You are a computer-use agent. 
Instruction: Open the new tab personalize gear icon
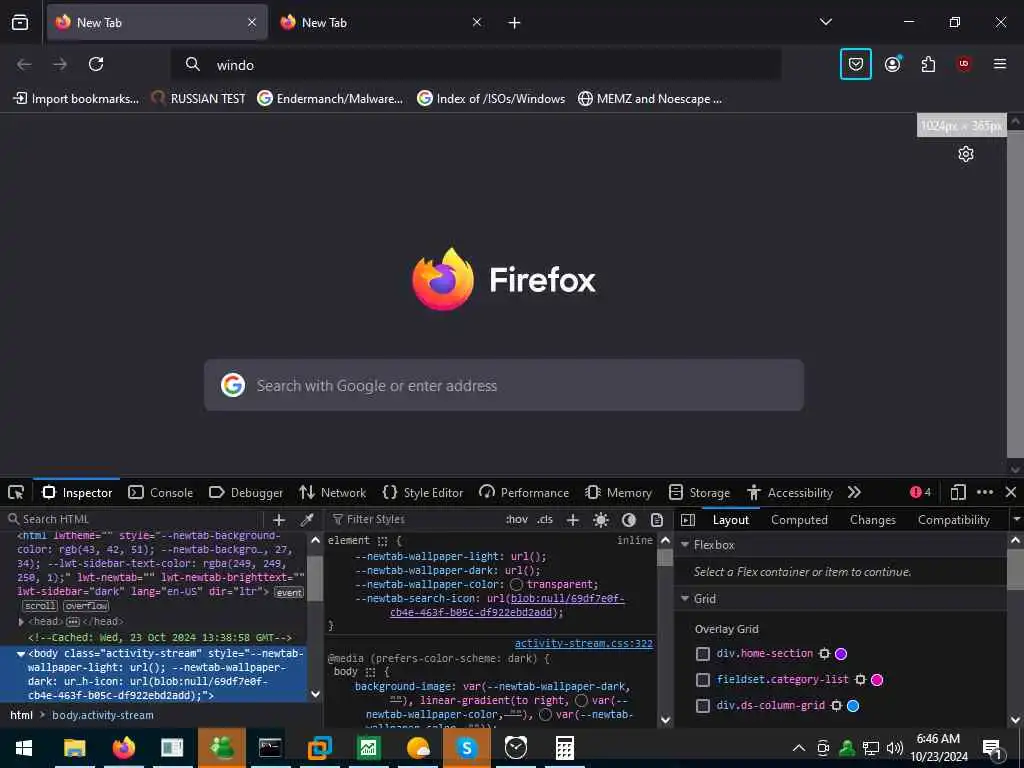966,154
